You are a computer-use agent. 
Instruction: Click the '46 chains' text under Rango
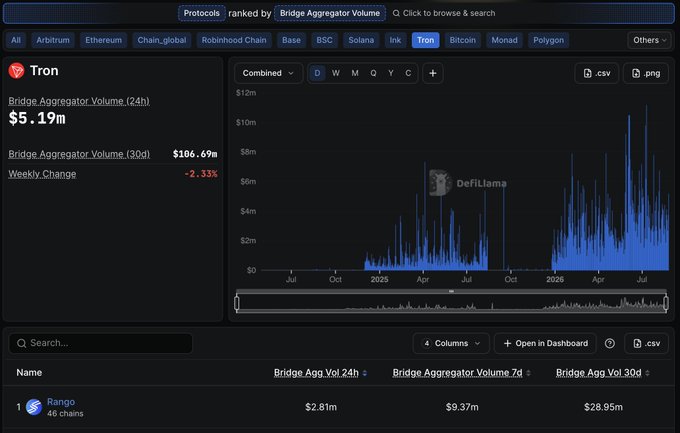point(65,414)
